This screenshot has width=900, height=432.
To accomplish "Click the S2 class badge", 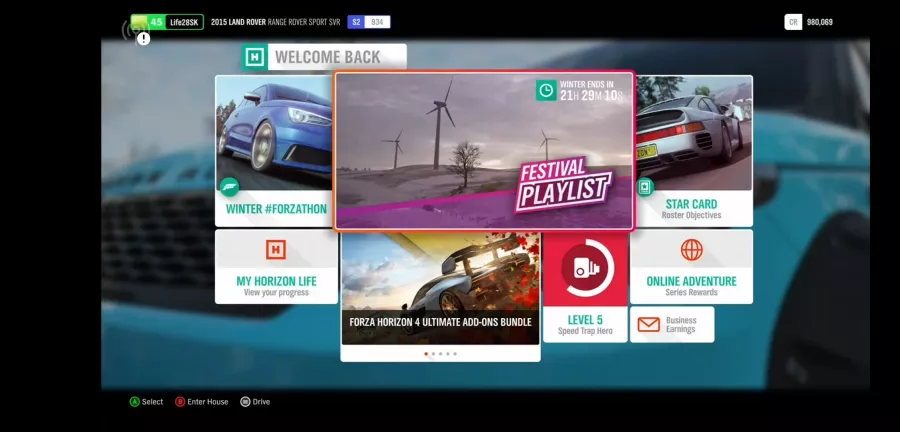I will pyautogui.click(x=356, y=22).
